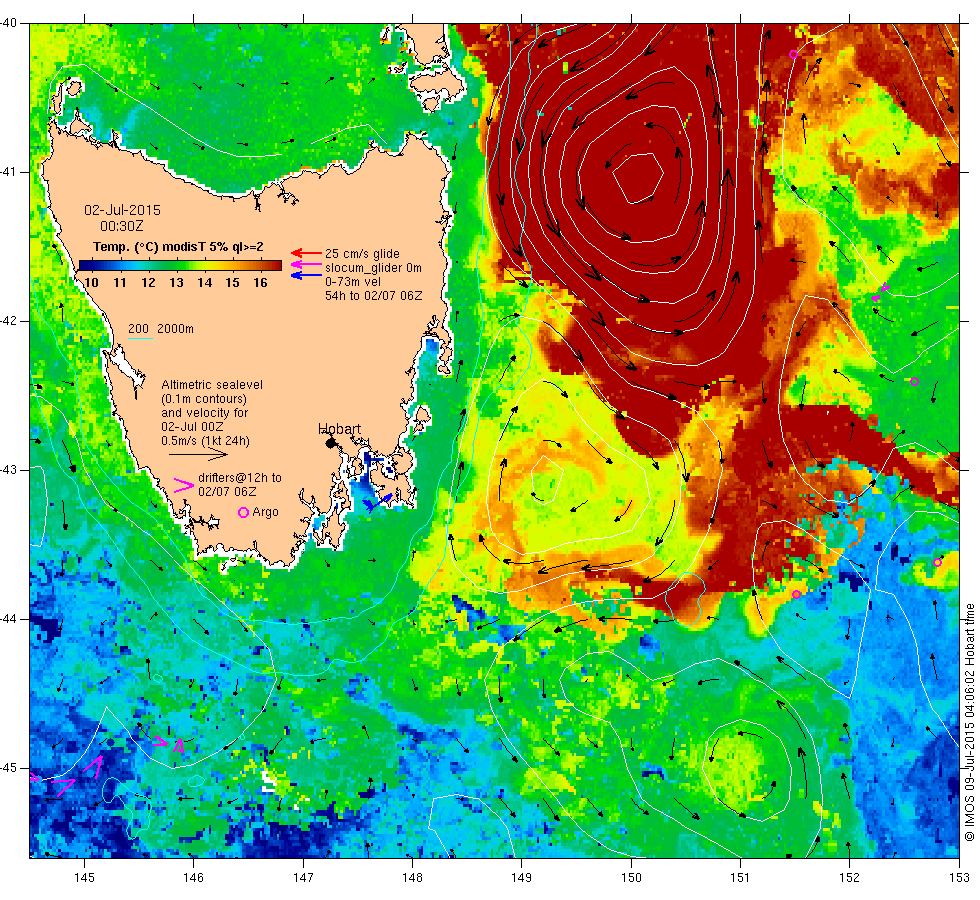Screen dimensions: 980x900
Task: Click the longitude axis label 149
Action: [x=521, y=878]
